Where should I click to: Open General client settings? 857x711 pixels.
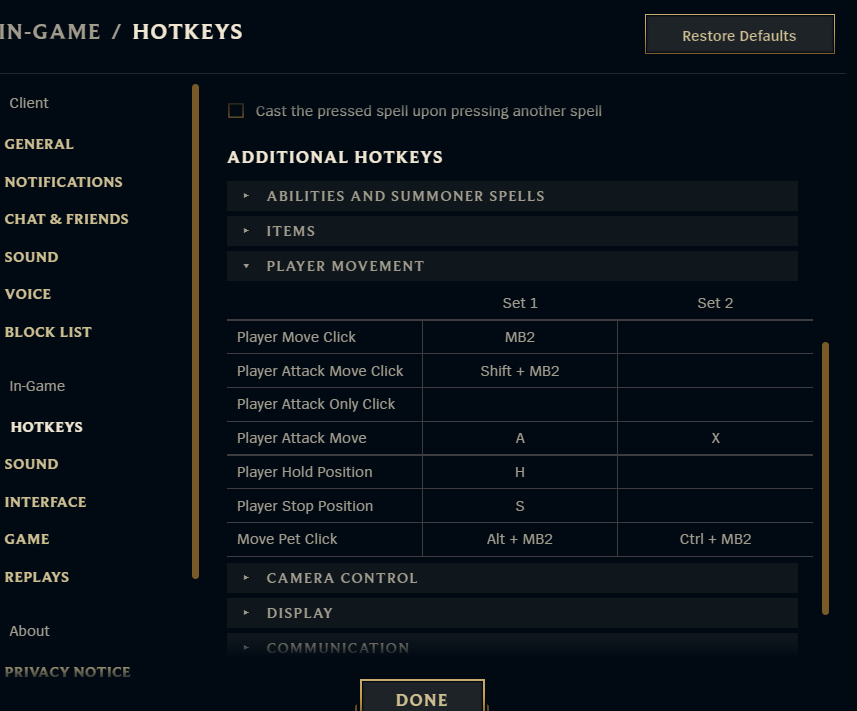click(x=39, y=144)
